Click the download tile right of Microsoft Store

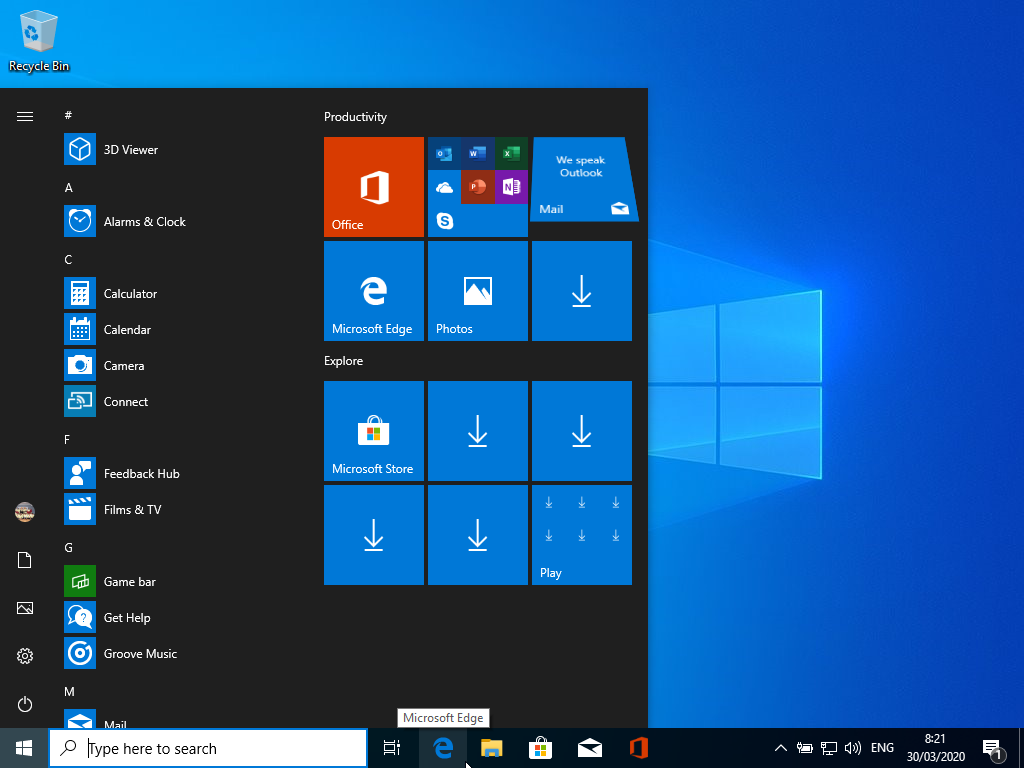tap(477, 431)
